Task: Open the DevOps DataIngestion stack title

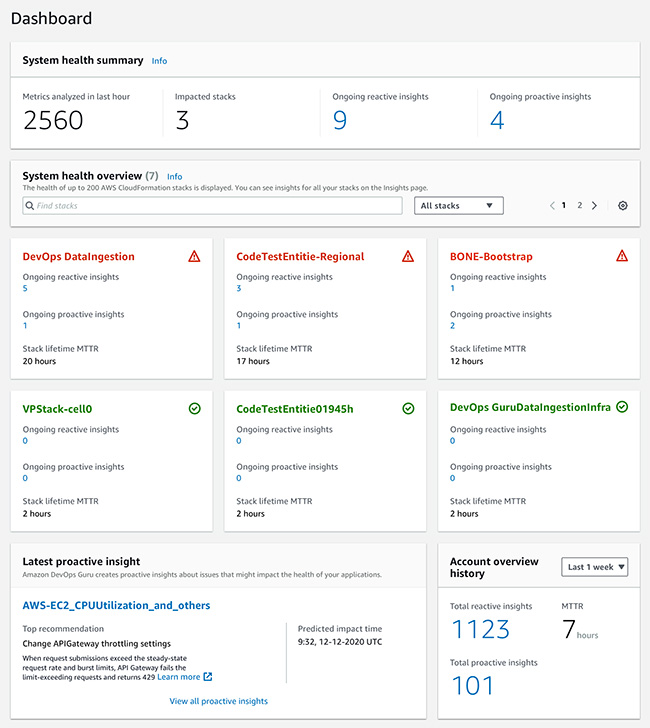Action: point(78,256)
